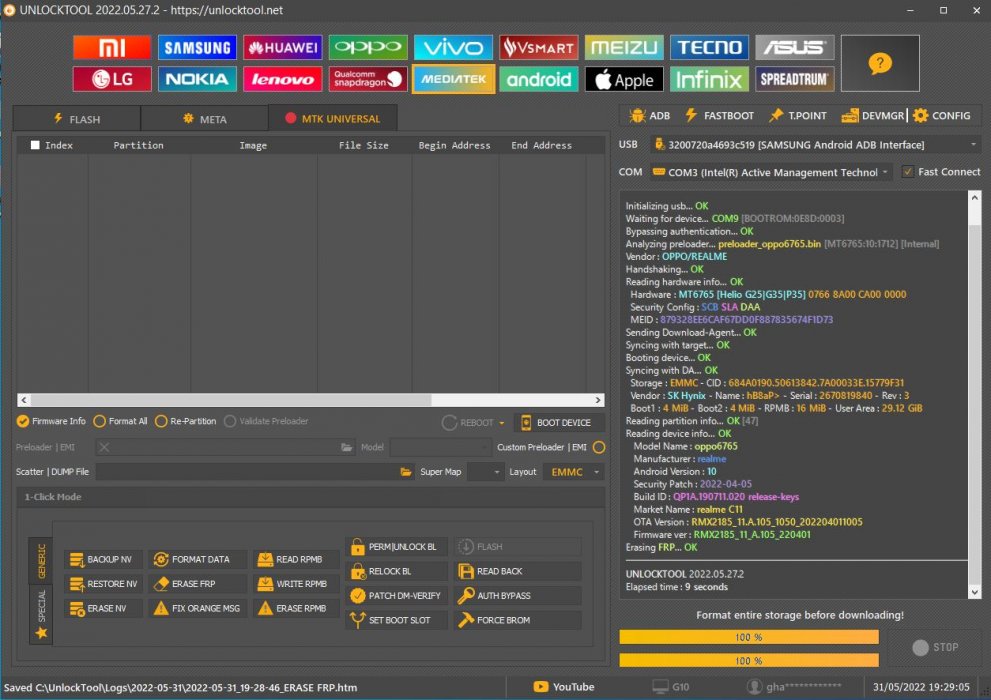Select the Xiaomi MI brand logo

tap(112, 47)
